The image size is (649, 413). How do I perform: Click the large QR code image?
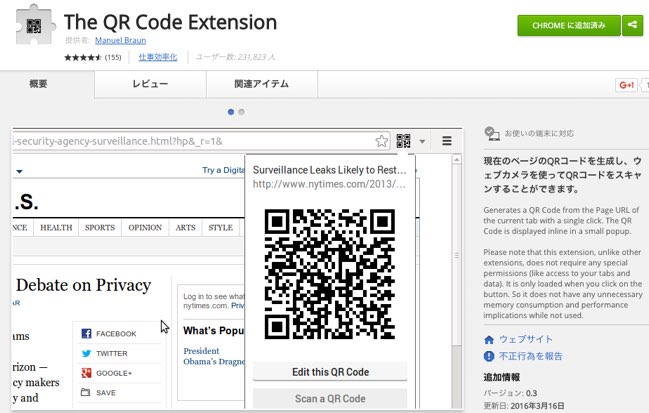point(330,274)
